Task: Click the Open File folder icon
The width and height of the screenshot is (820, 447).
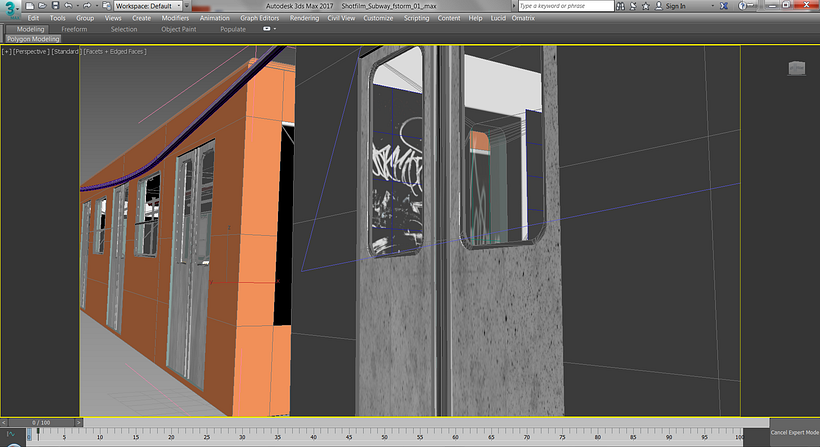Action: 44,6
